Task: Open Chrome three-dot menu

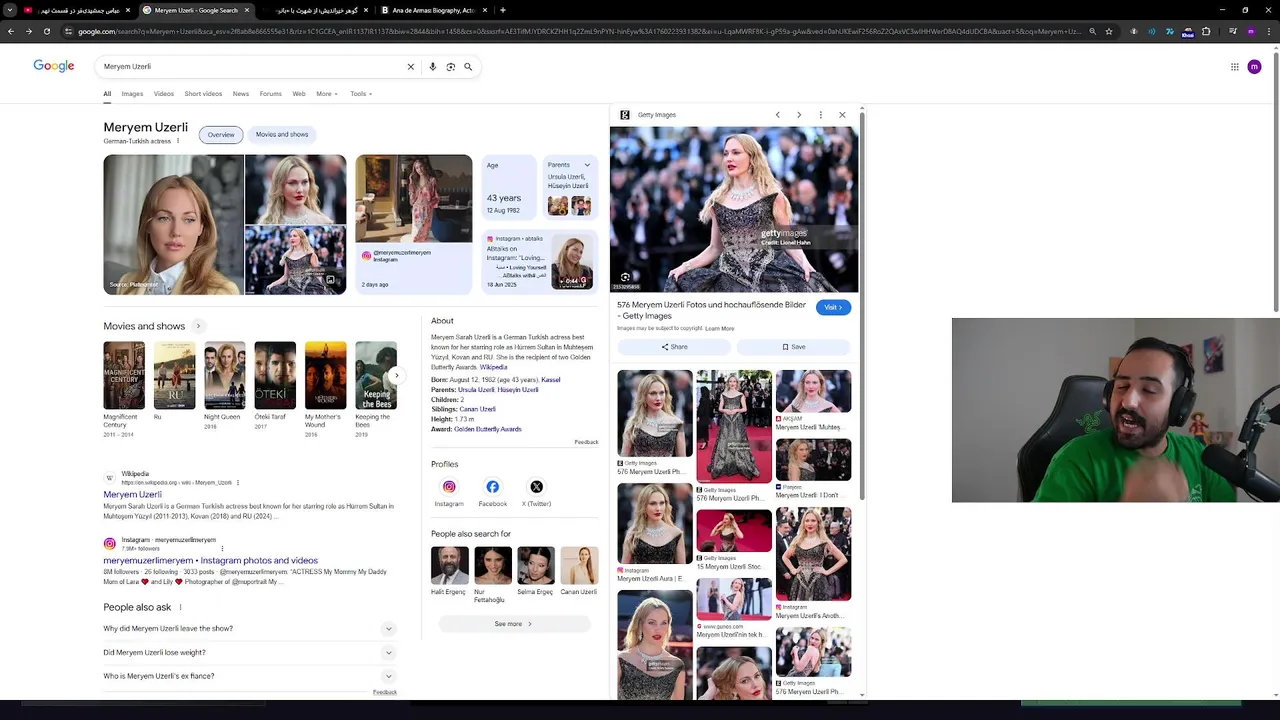Action: 1270,31
